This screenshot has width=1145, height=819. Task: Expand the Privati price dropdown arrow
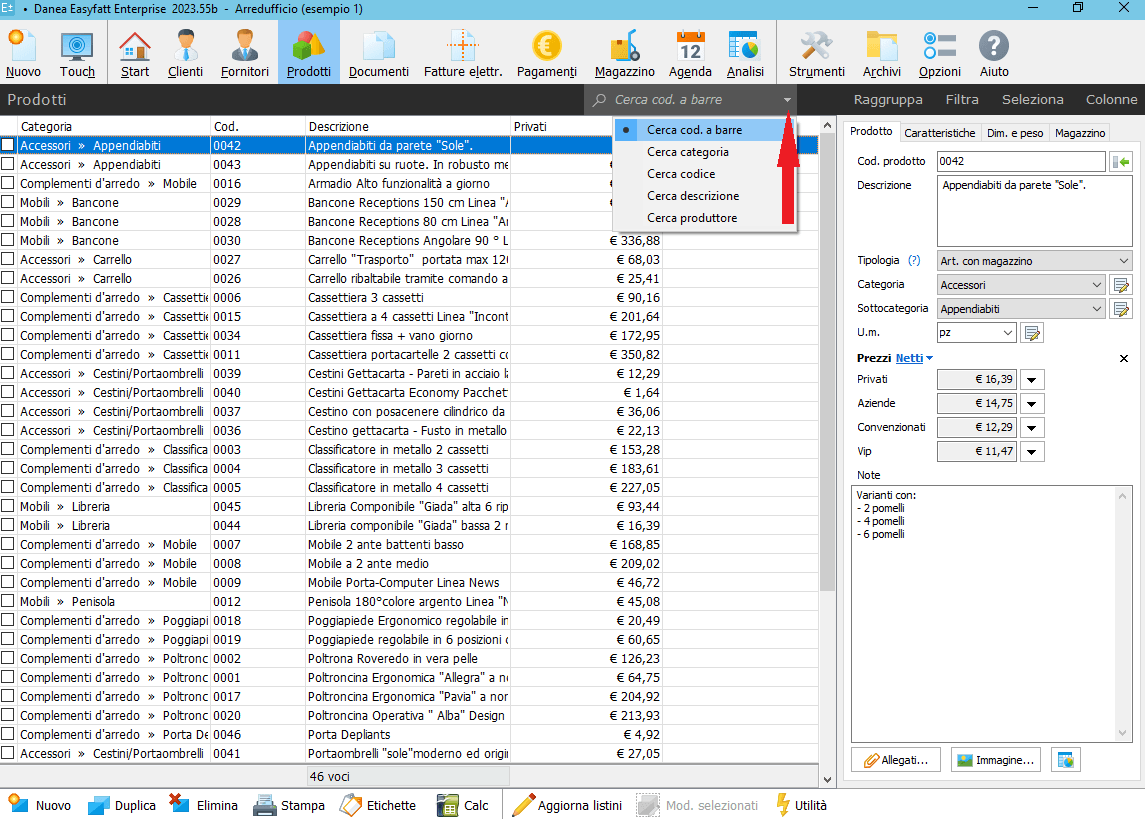coord(1032,380)
